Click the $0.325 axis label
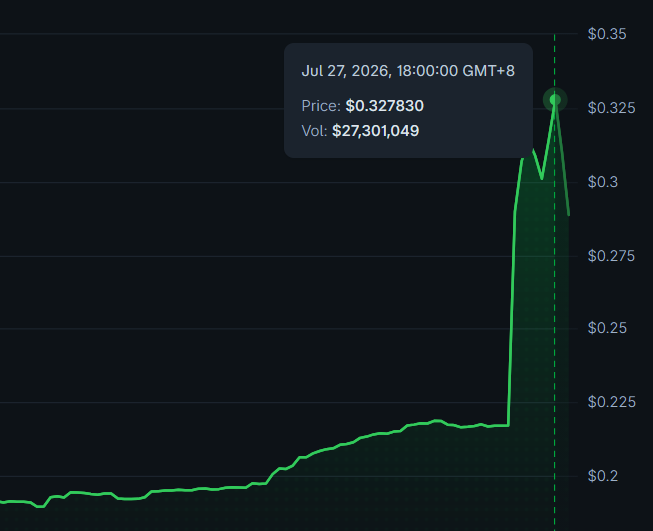 [x=611, y=108]
